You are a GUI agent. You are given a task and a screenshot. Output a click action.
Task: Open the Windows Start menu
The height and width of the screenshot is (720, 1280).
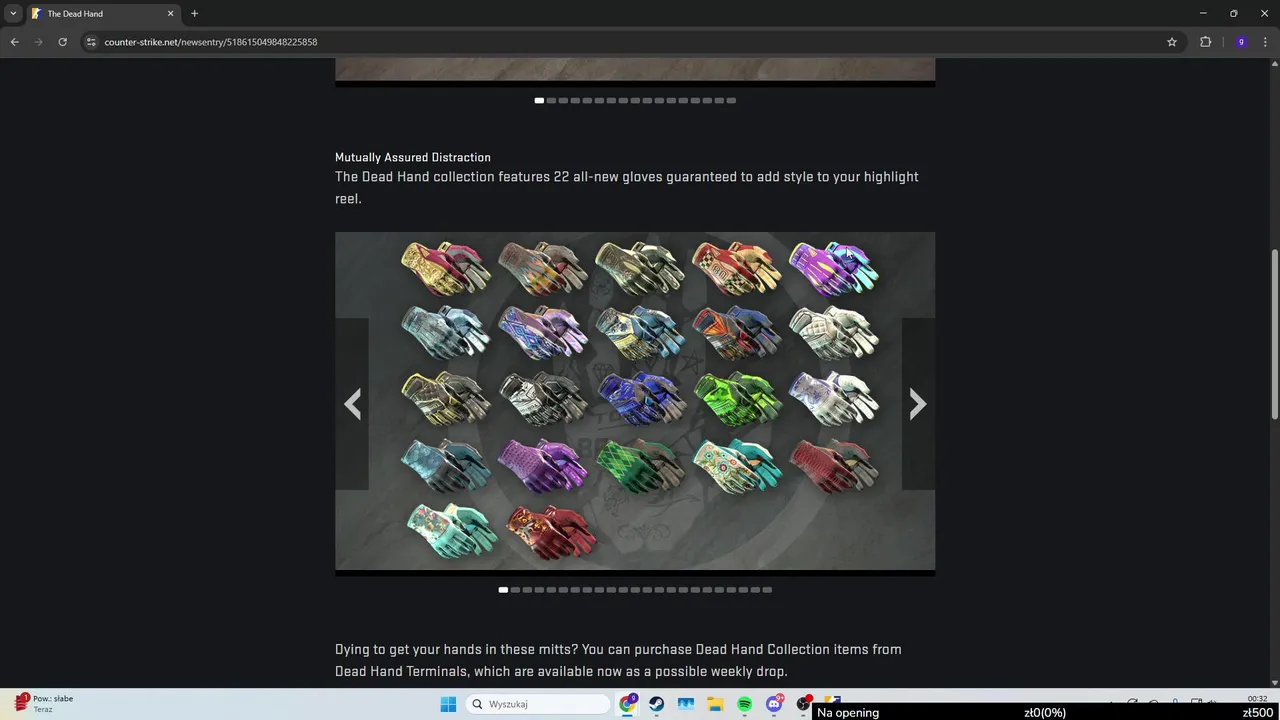[x=448, y=704]
